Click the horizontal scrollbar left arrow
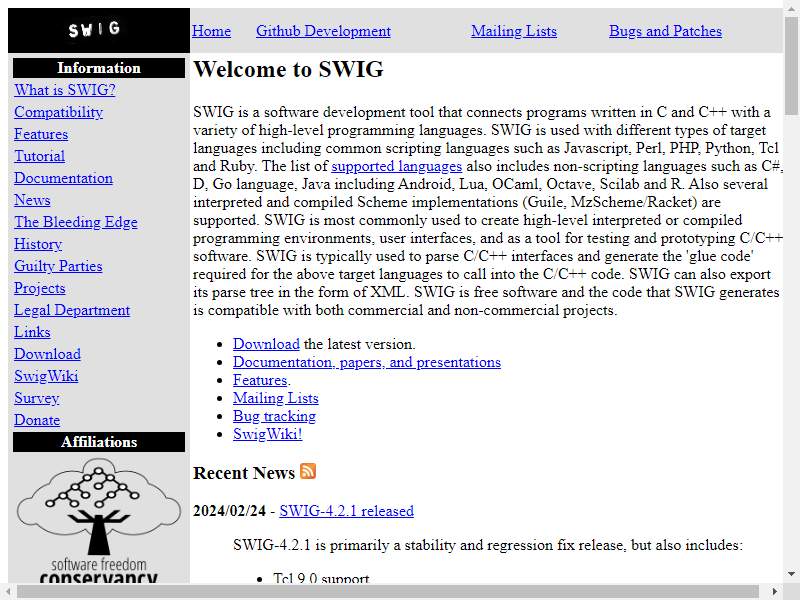800x600 pixels. [x=8, y=592]
